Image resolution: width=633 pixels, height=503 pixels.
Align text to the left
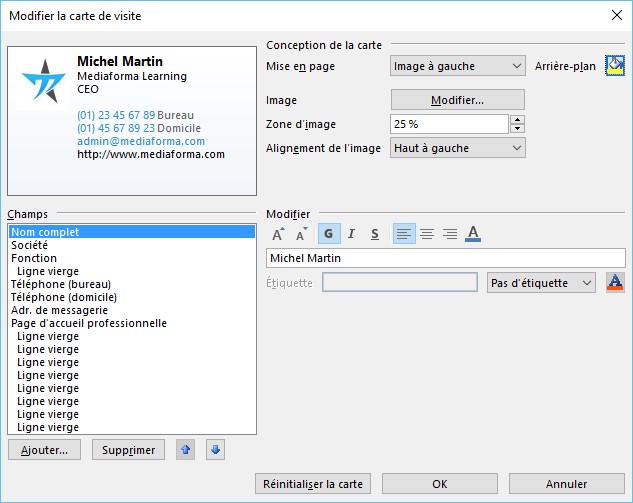tap(403, 234)
